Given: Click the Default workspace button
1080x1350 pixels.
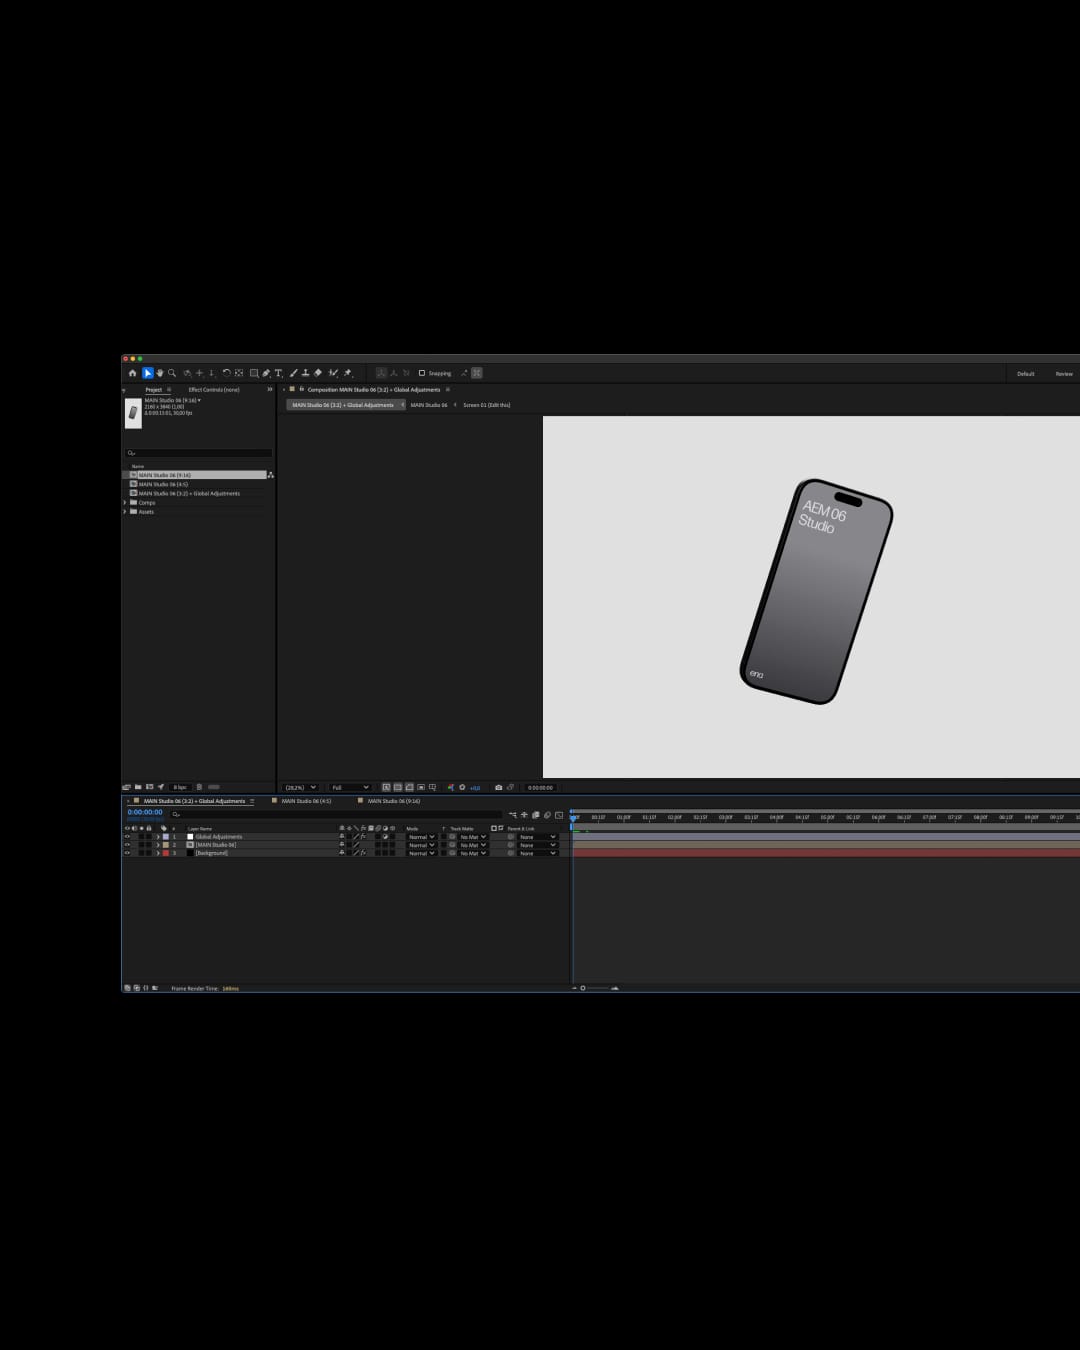Looking at the screenshot, I should coord(1026,374).
